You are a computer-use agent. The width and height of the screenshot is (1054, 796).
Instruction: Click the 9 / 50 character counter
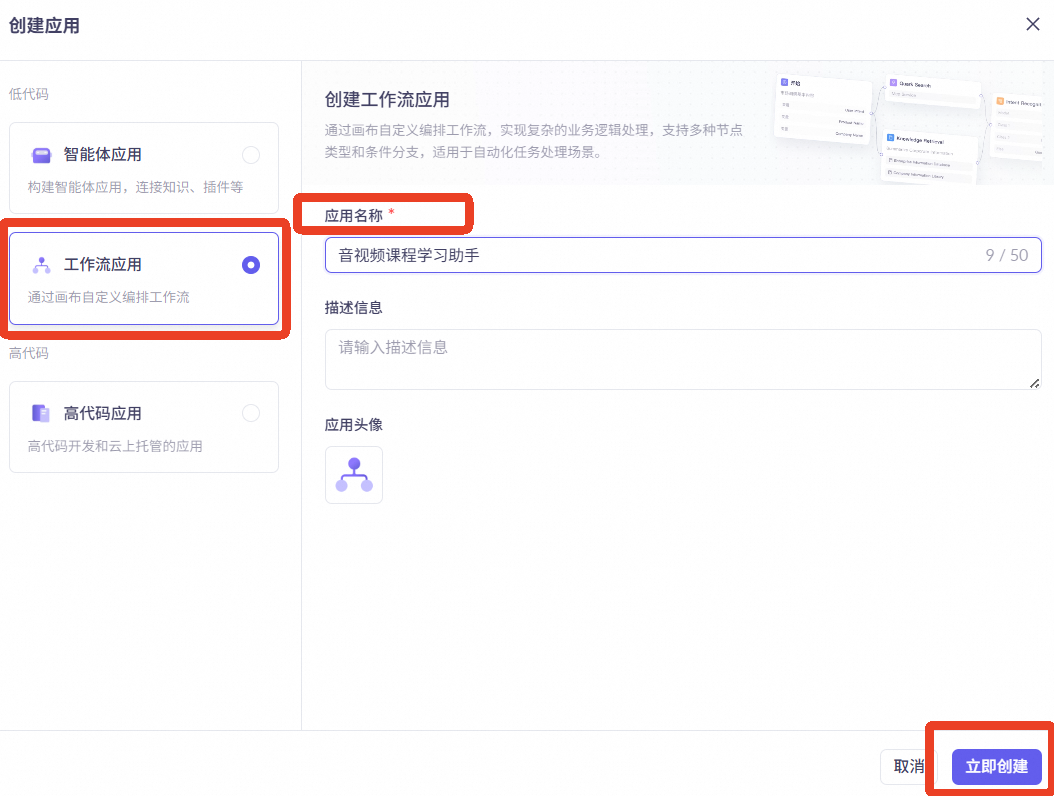(x=1006, y=255)
